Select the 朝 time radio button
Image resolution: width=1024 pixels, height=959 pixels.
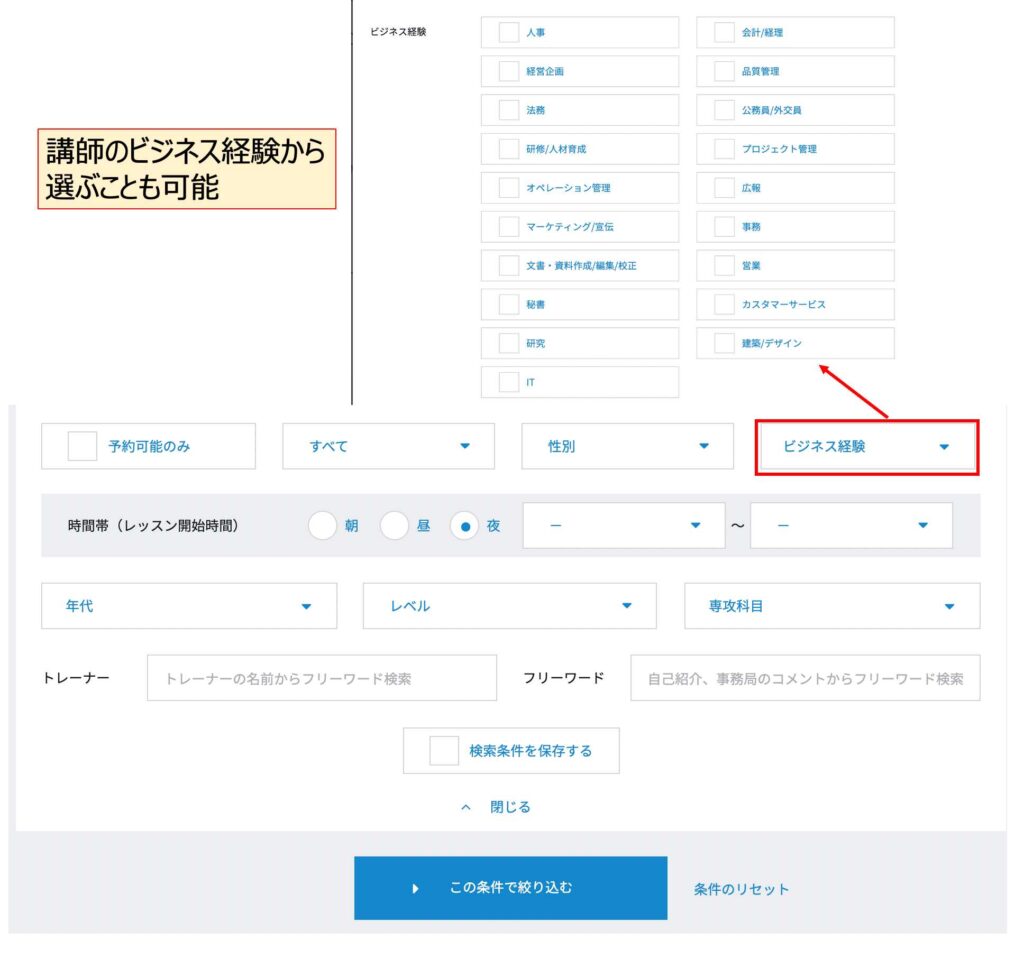point(322,525)
